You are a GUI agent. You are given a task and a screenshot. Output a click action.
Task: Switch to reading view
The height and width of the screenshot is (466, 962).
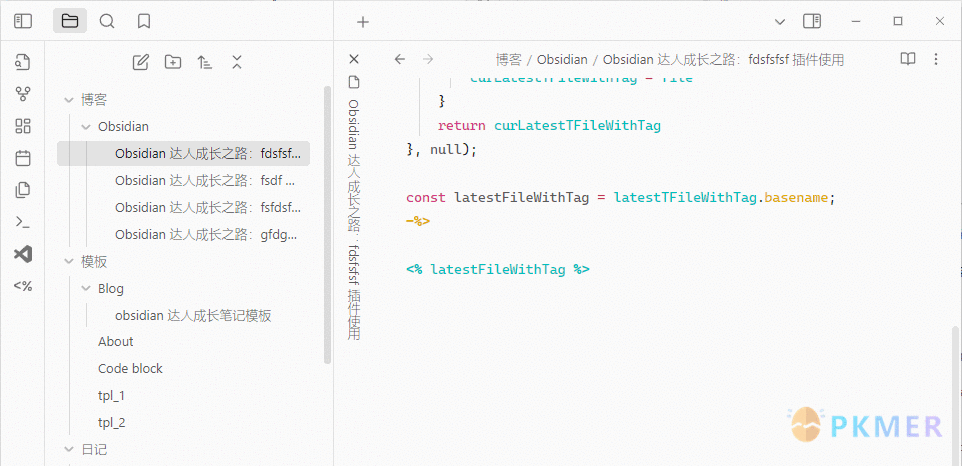click(908, 59)
